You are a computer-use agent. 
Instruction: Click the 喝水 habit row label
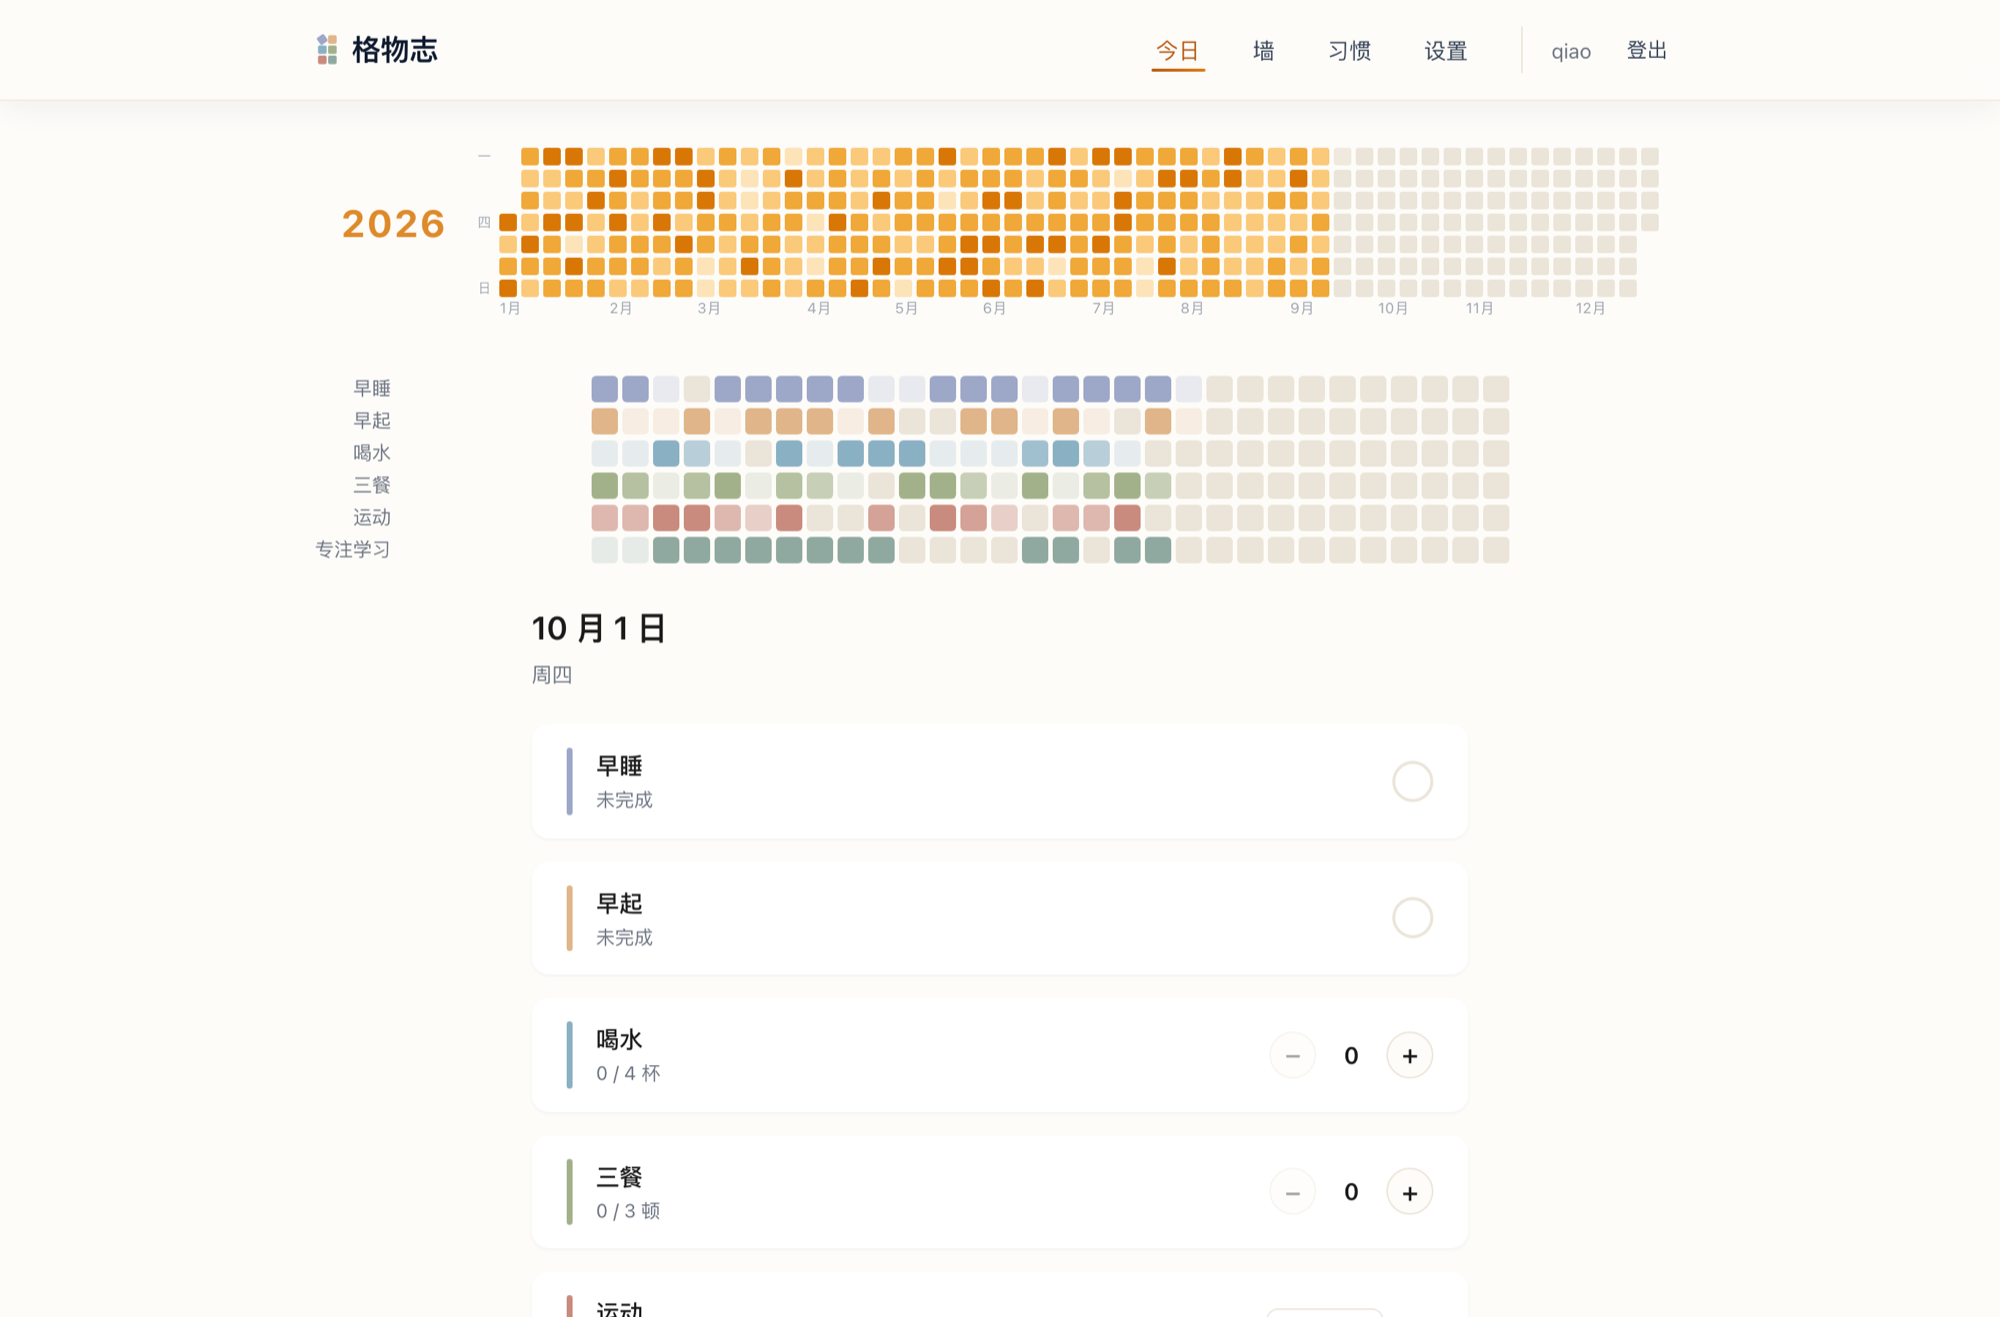[x=371, y=453]
